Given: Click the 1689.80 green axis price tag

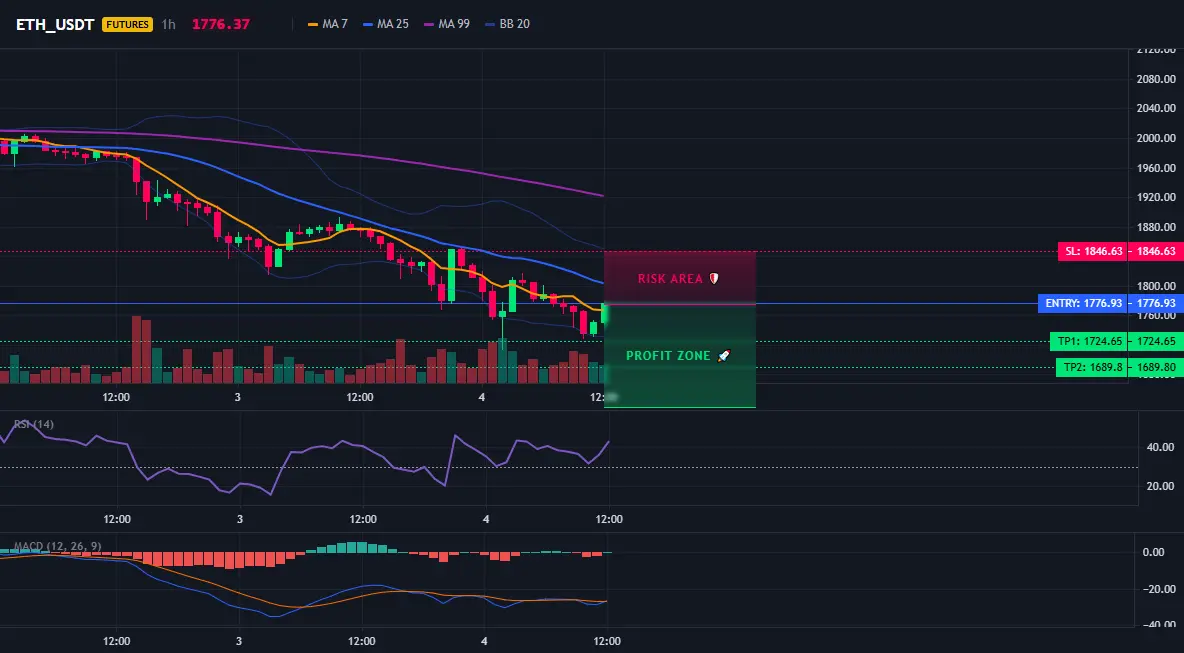Looking at the screenshot, I should [1155, 368].
